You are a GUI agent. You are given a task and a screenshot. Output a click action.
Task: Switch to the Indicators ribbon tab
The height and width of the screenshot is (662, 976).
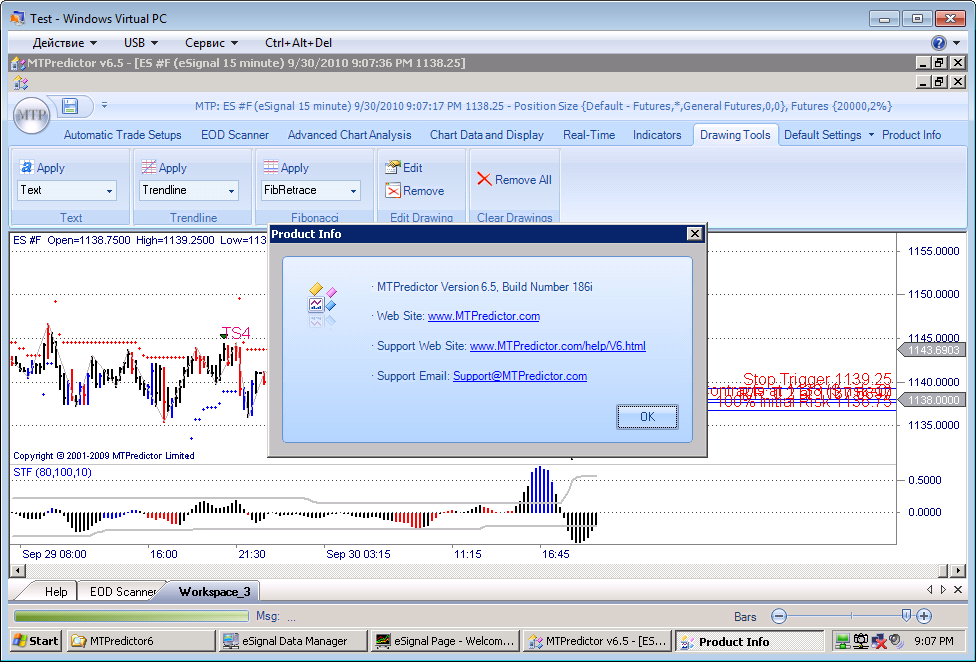657,135
